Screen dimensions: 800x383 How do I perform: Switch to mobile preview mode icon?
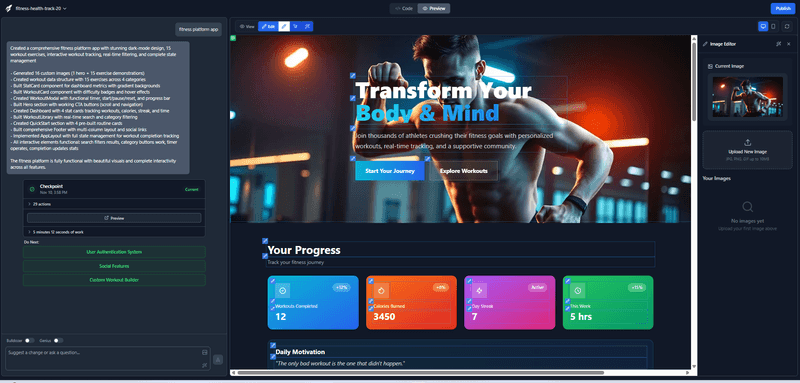click(773, 27)
